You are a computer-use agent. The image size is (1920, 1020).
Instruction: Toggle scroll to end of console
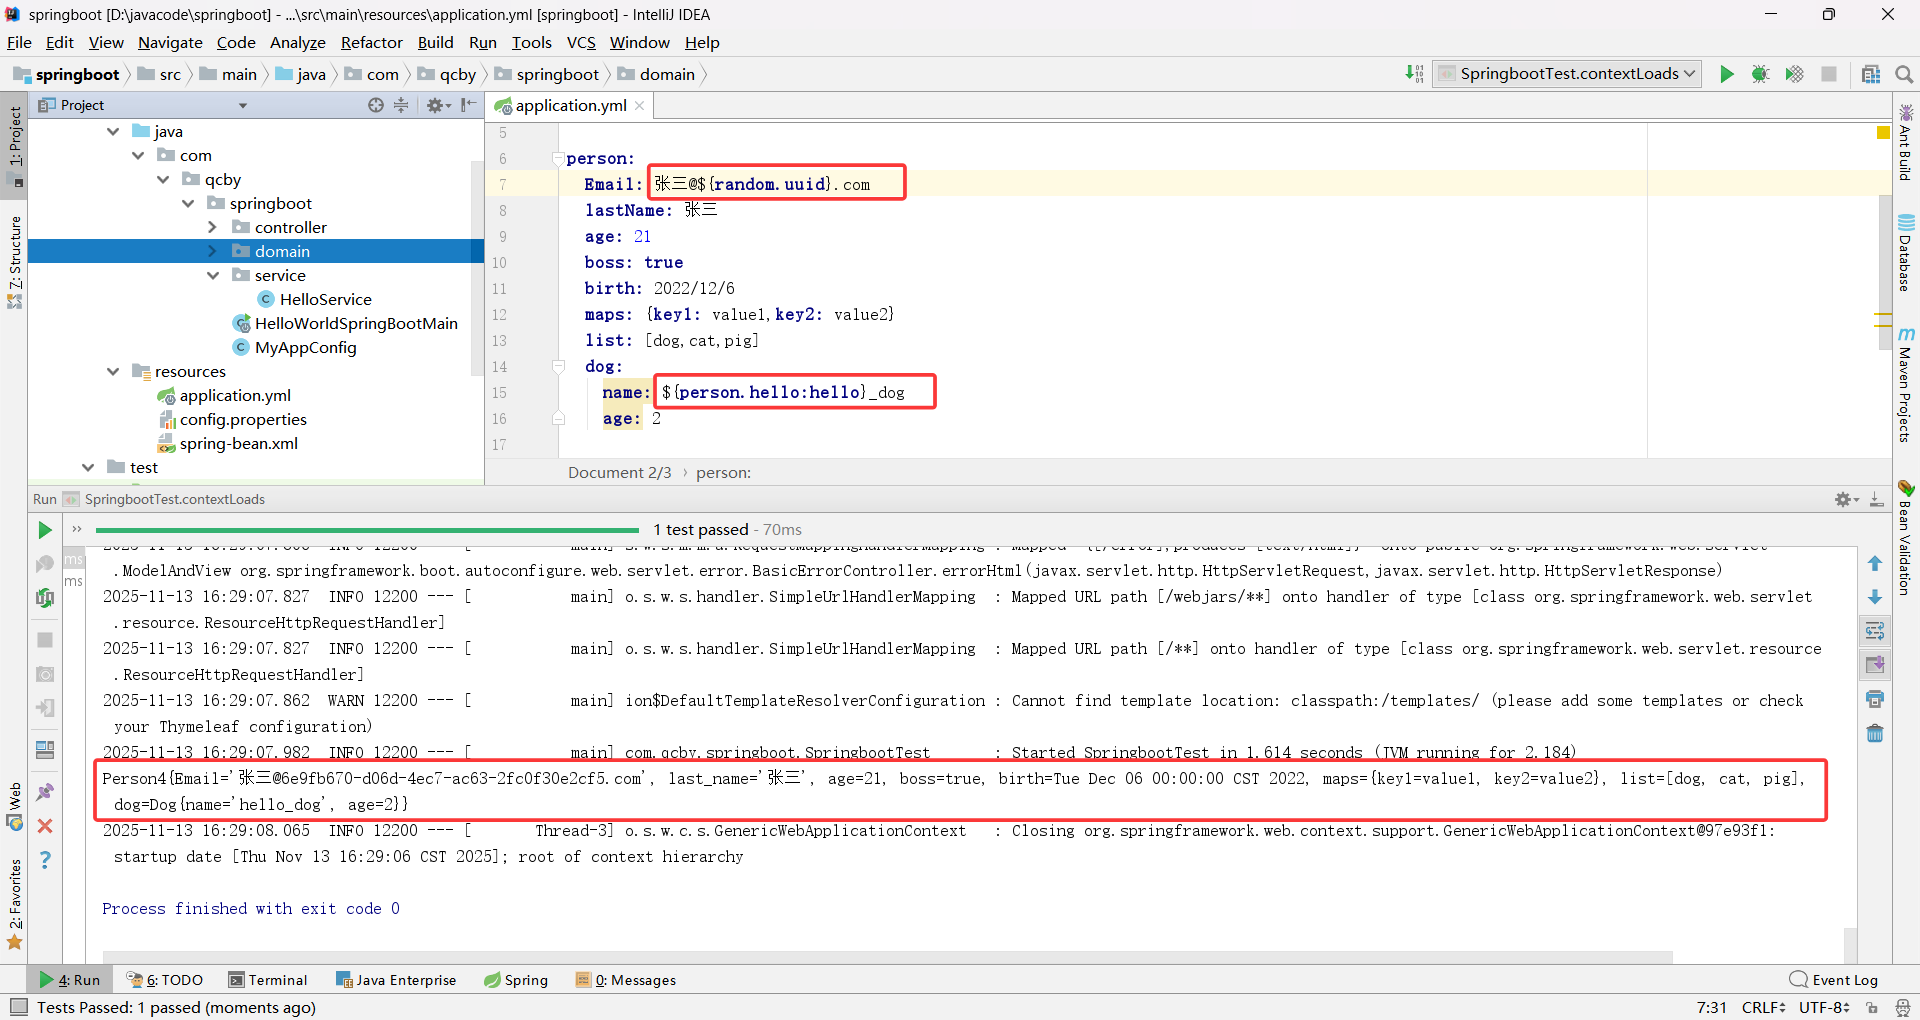[x=1875, y=664]
